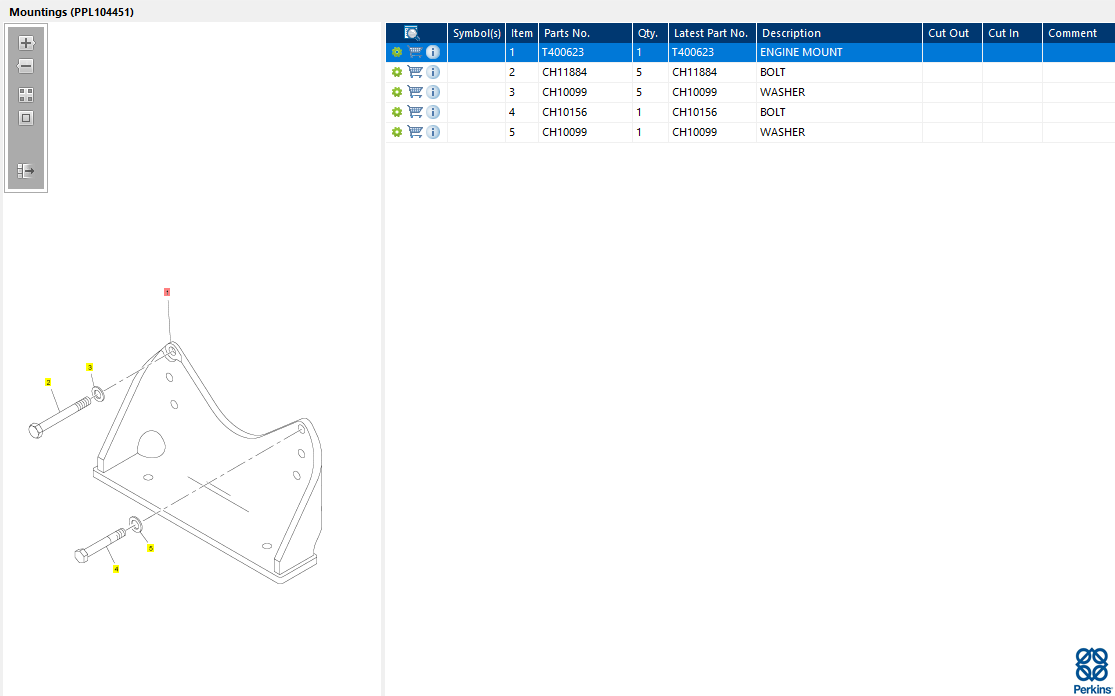Select callout 4 bolt label on diagram
The width and height of the screenshot is (1115, 696).
pyautogui.click(x=116, y=569)
